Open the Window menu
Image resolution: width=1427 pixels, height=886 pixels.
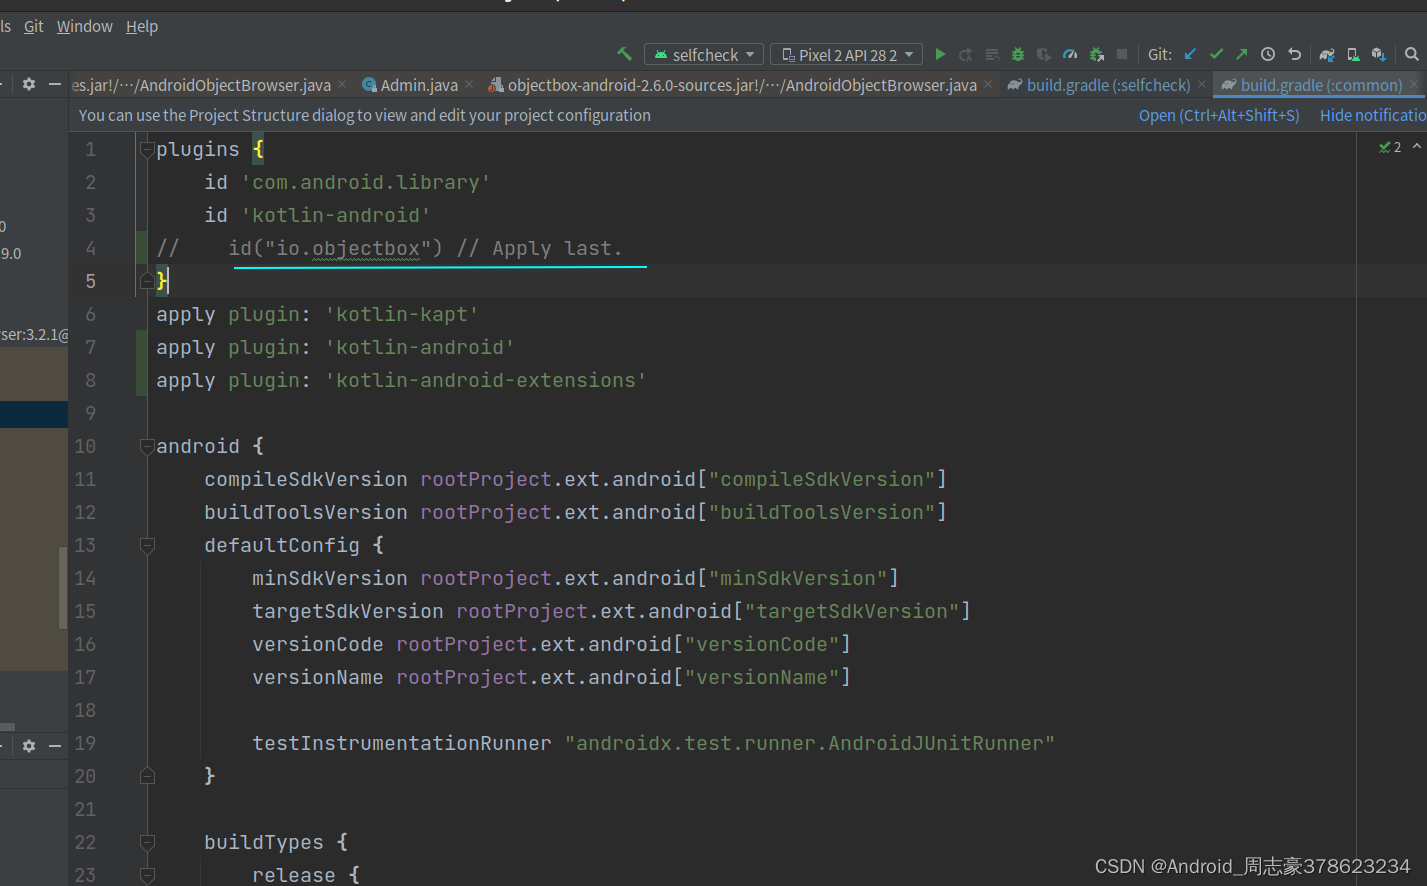[84, 26]
